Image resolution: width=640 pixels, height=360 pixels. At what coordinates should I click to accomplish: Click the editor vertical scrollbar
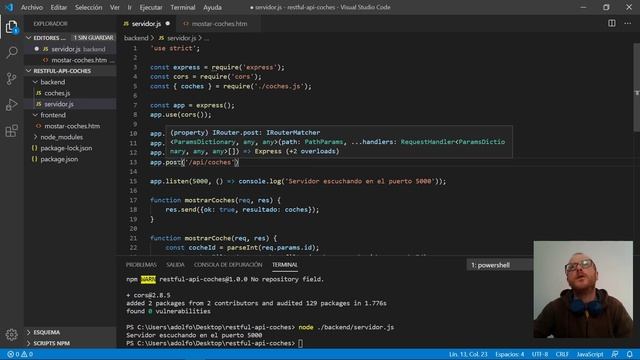pos(636,88)
